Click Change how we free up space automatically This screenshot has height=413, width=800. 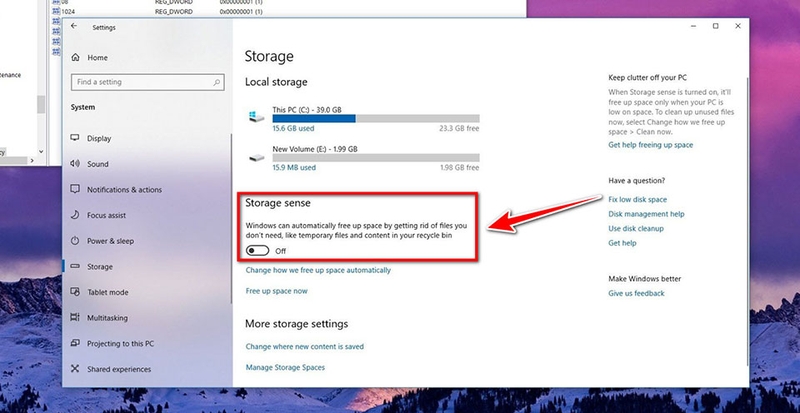point(318,270)
